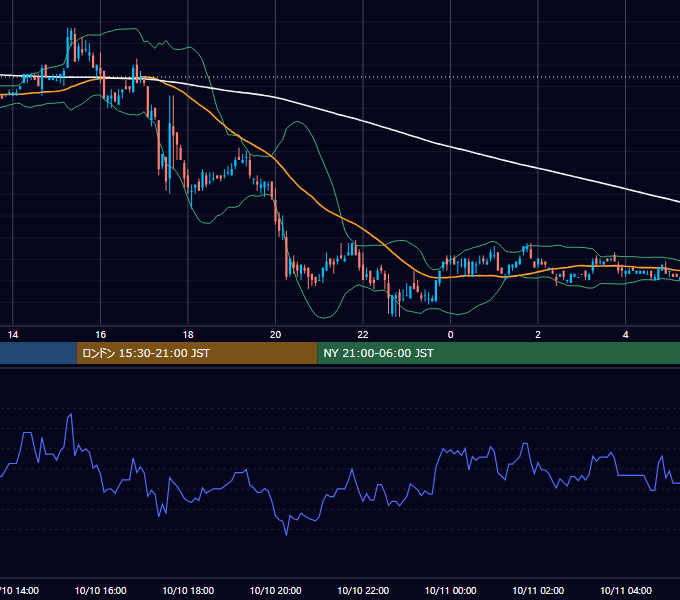Click the NY 21:00-06:00 JST session bar
Image resolution: width=680 pixels, height=600 pixels.
coord(499,353)
